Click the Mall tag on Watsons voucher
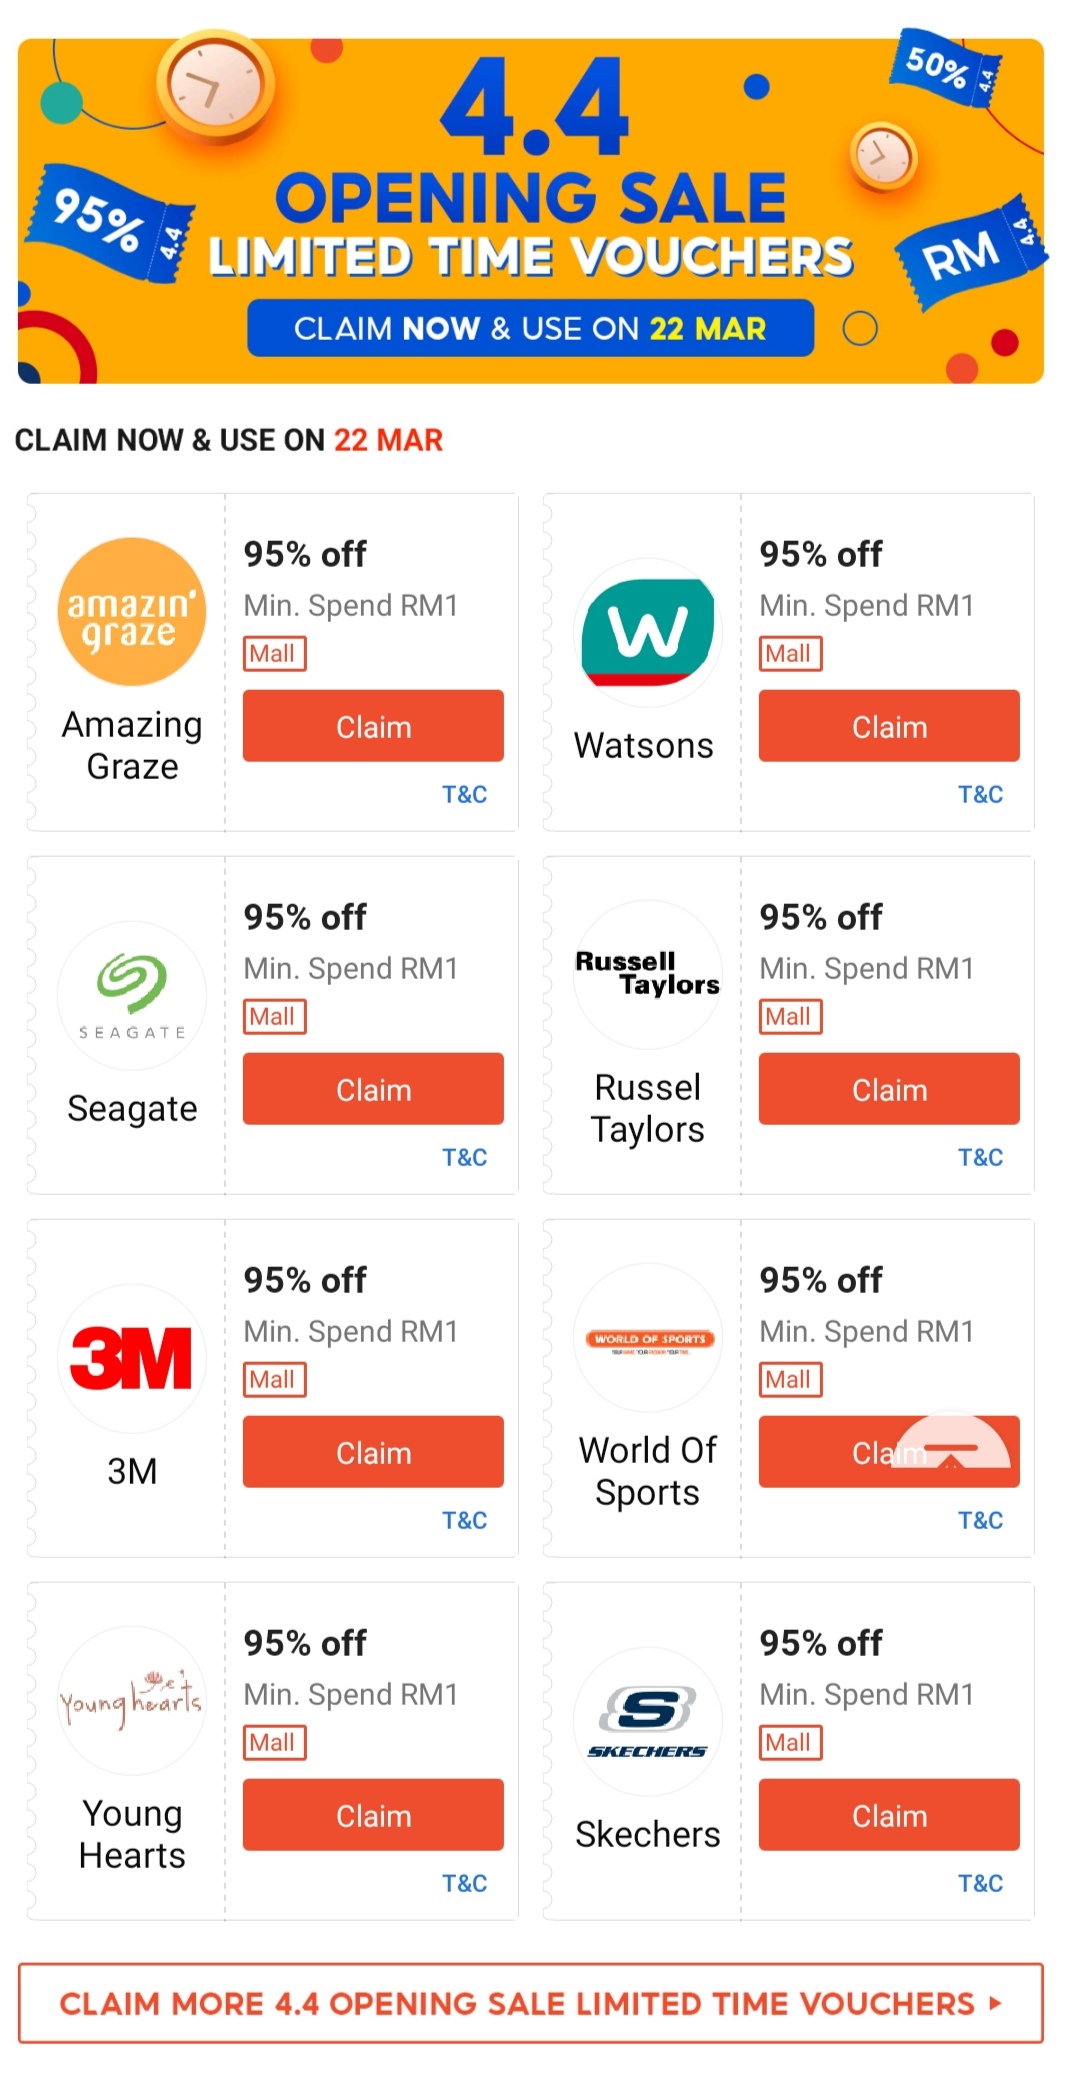The width and height of the screenshot is (1070, 2074). pos(790,654)
